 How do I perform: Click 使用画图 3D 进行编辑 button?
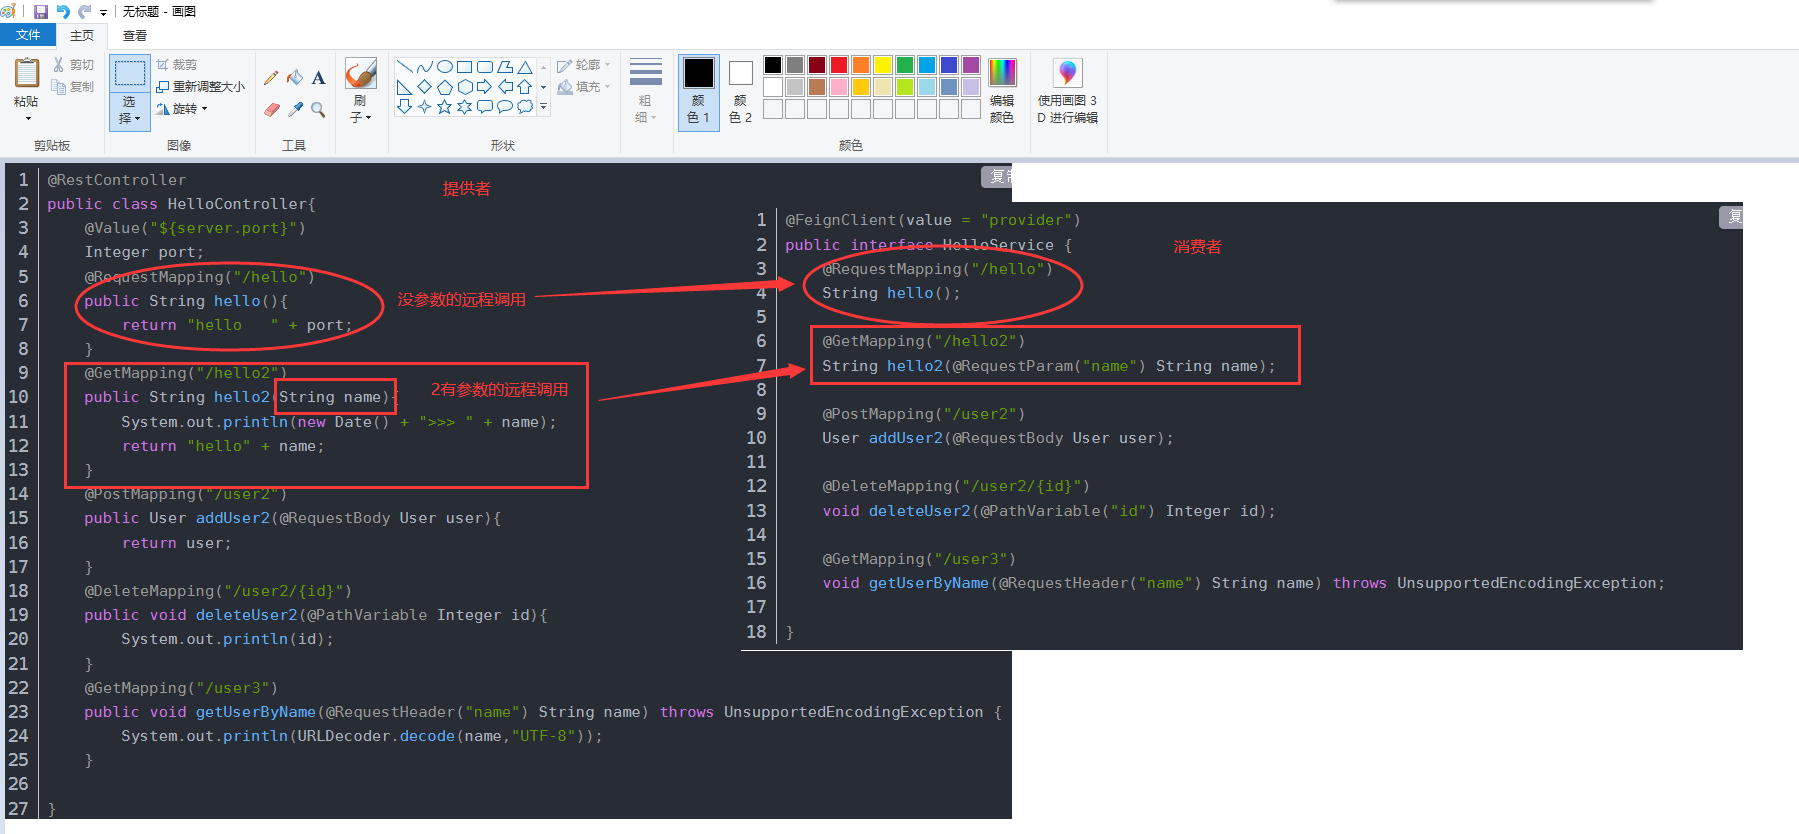click(1068, 90)
